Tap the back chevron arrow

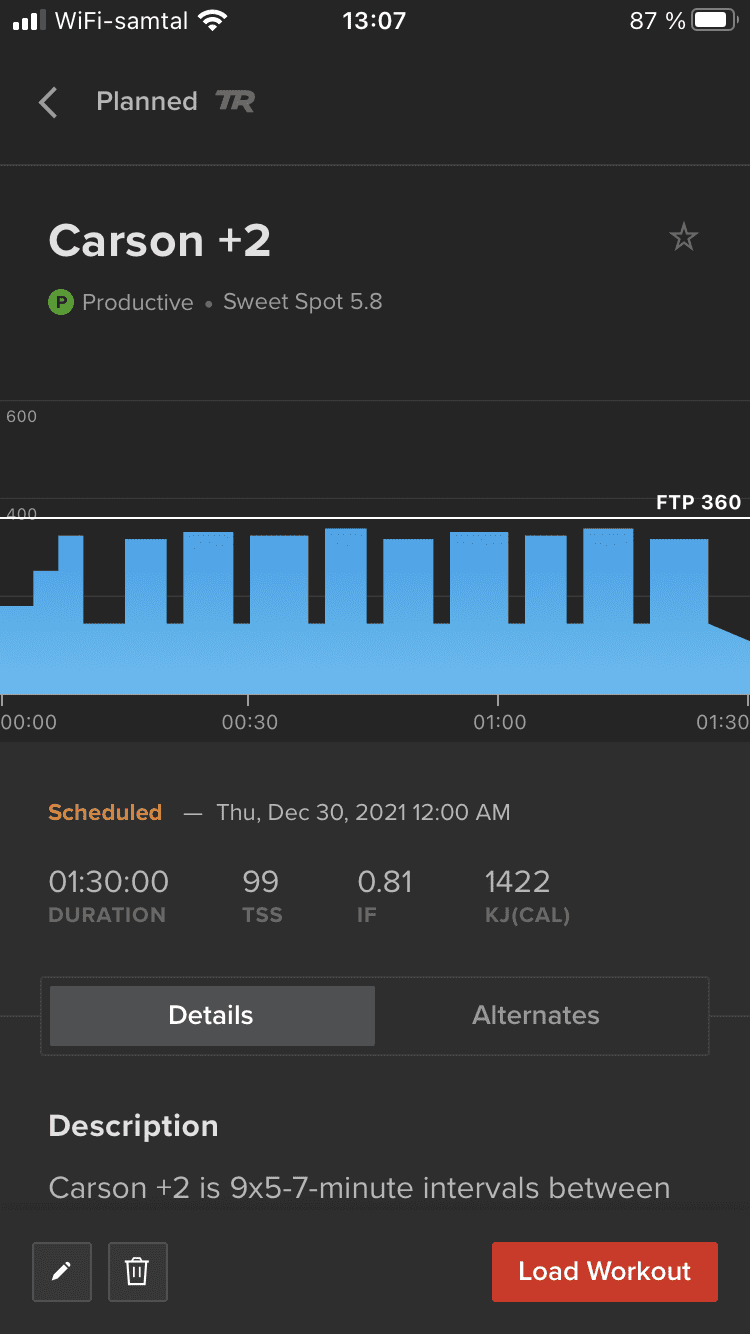(x=48, y=102)
